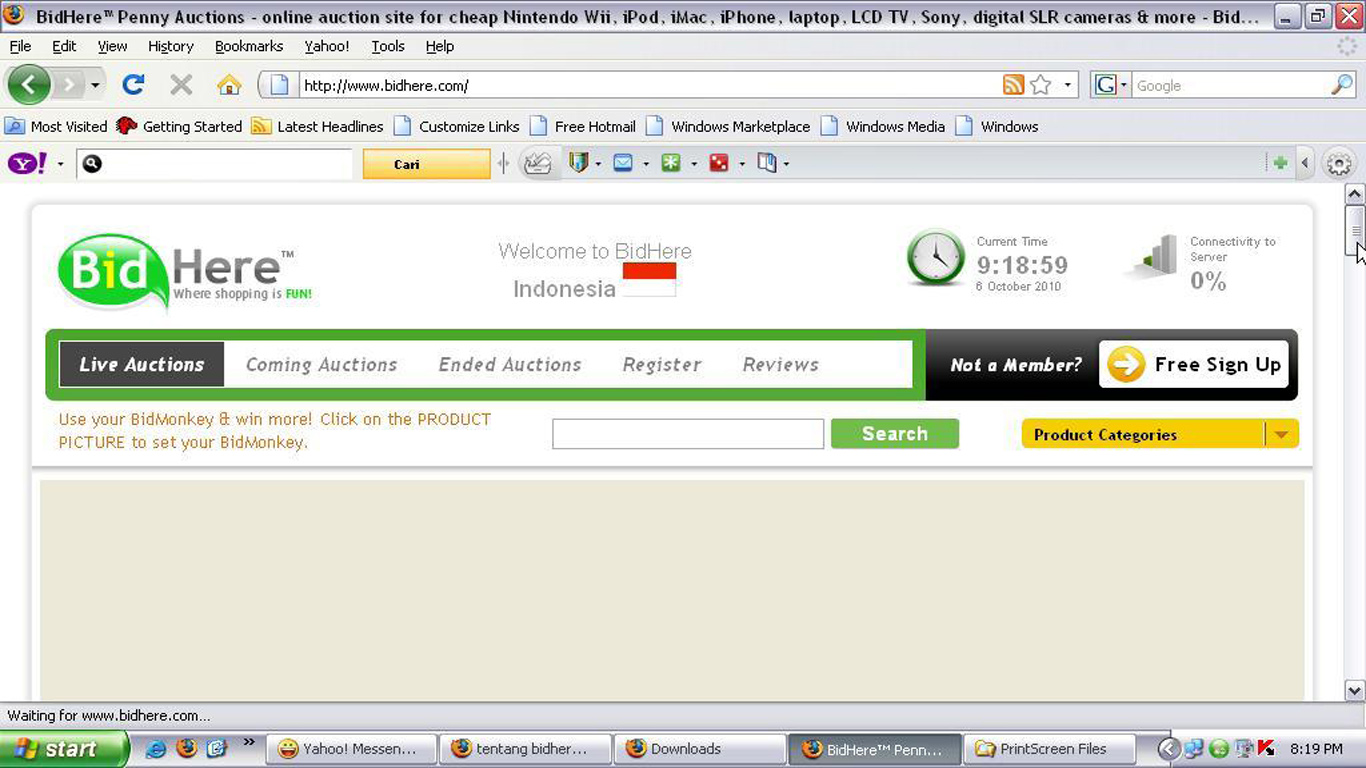Click the RSS feed icon in address bar
Viewport: 1366px width, 768px height.
pyautogui.click(x=1013, y=85)
